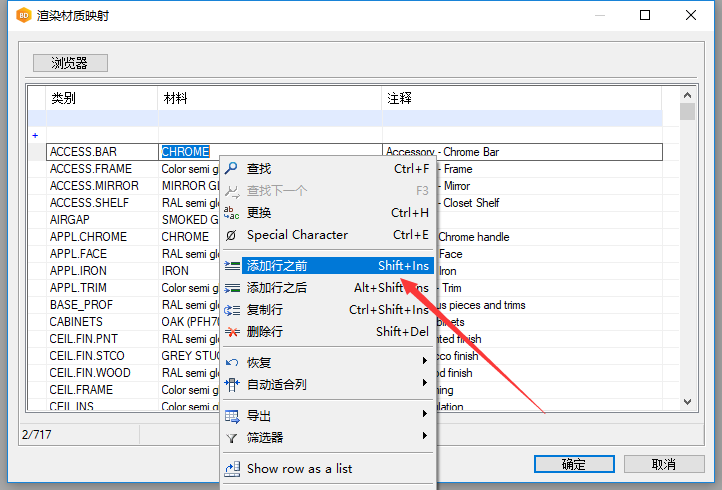Click the copy row icon
The height and width of the screenshot is (490, 722).
(x=232, y=310)
